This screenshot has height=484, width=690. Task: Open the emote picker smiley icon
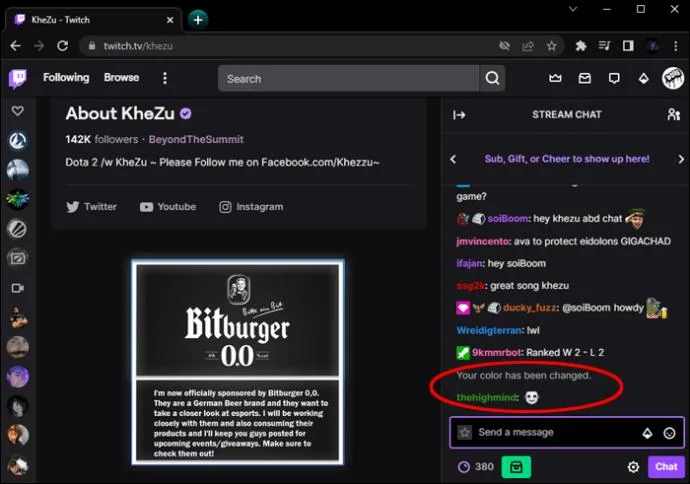(x=669, y=433)
